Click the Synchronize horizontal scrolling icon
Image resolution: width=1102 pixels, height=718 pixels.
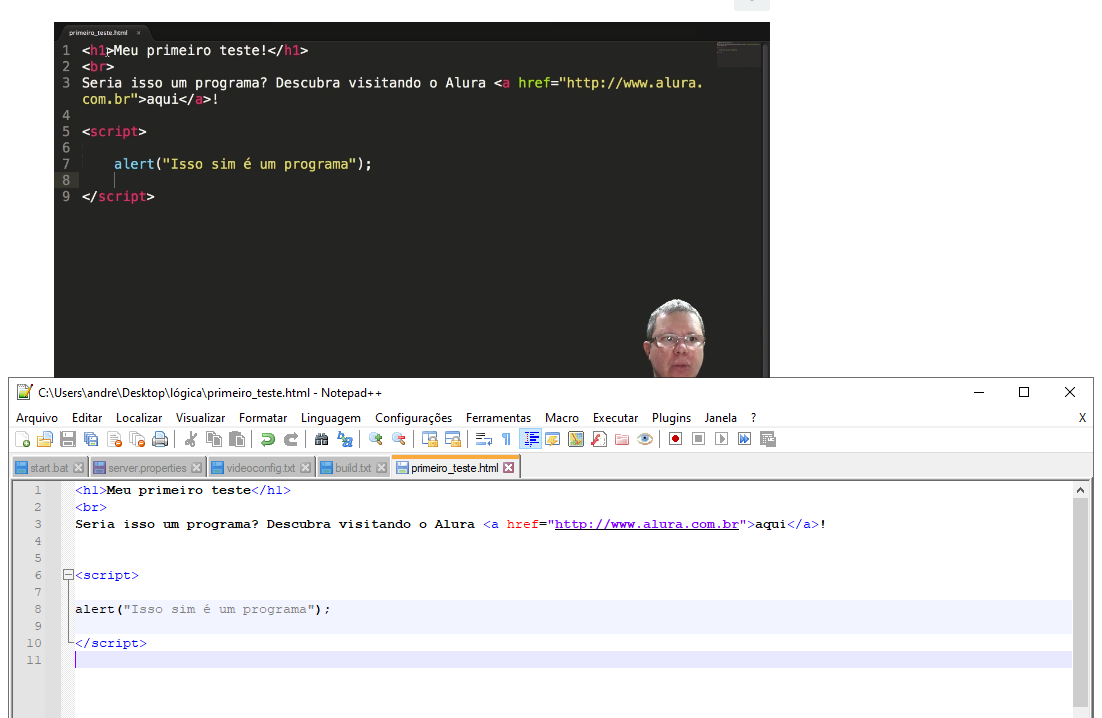point(453,439)
